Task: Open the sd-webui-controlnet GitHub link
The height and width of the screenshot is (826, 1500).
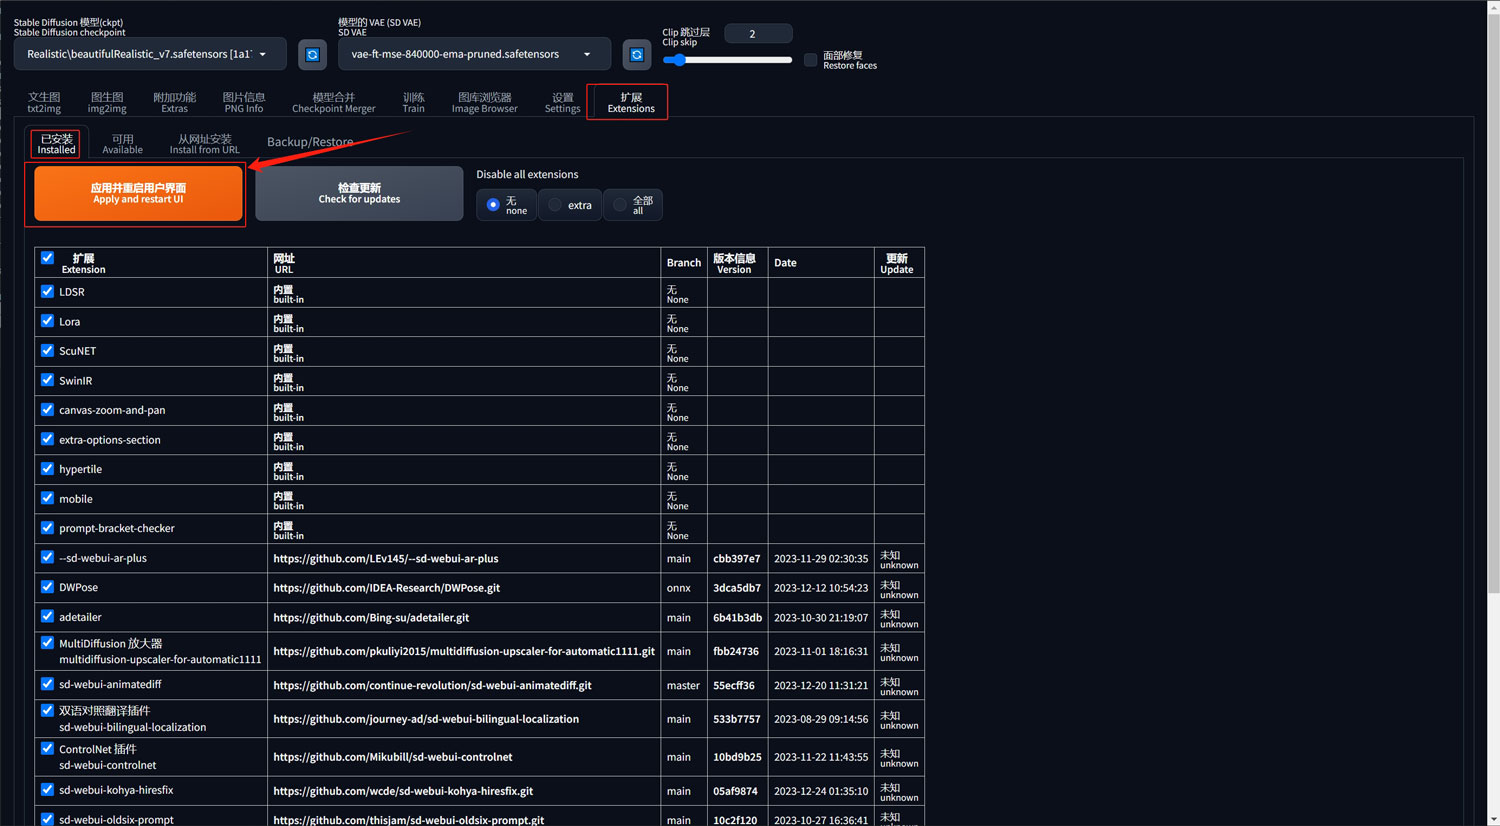Action: [392, 757]
